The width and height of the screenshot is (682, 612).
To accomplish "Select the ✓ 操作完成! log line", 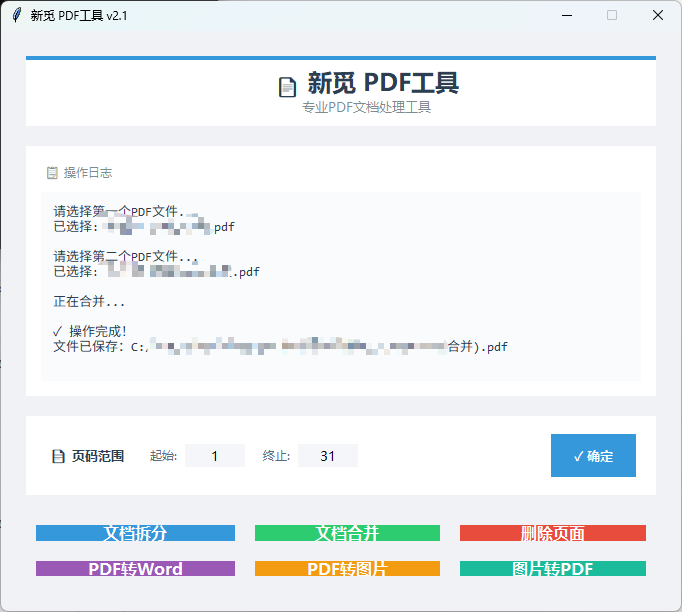I will (x=90, y=331).
